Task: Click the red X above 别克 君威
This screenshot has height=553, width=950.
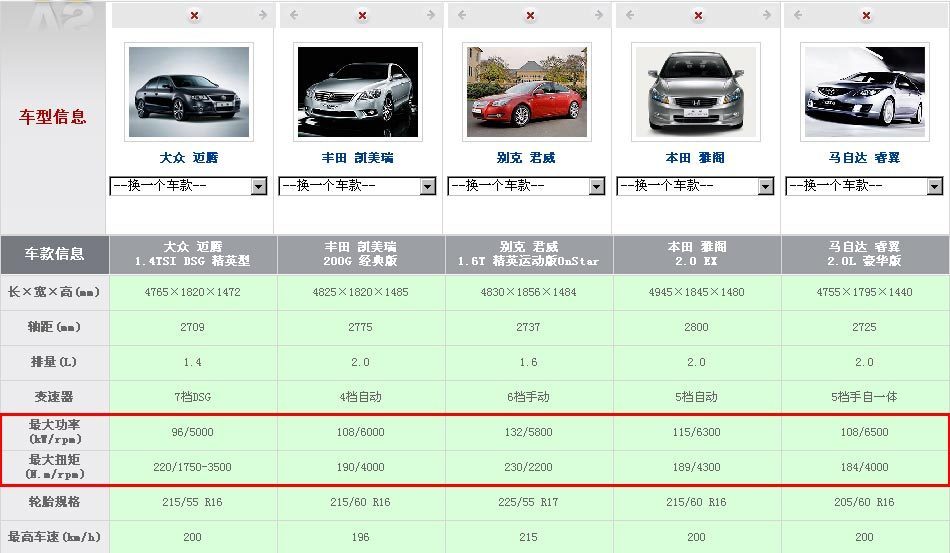Action: [531, 16]
